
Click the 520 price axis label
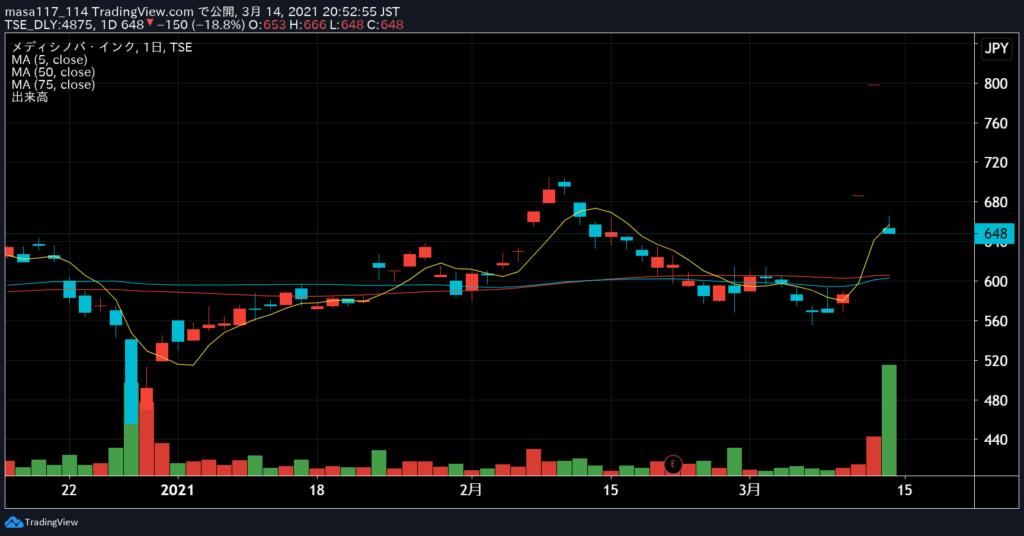click(x=995, y=361)
